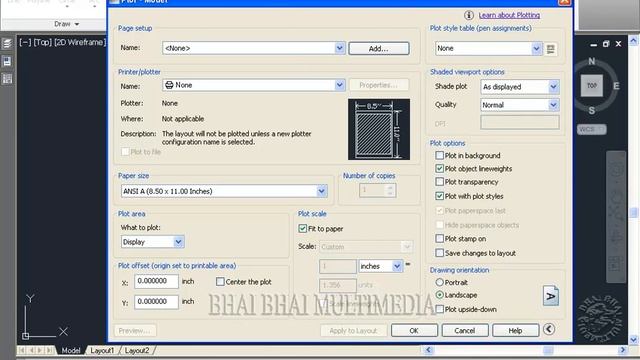The image size is (640, 360).
Task: Click the sheet list icon in left sidebar
Action: pyautogui.click(x=7, y=79)
